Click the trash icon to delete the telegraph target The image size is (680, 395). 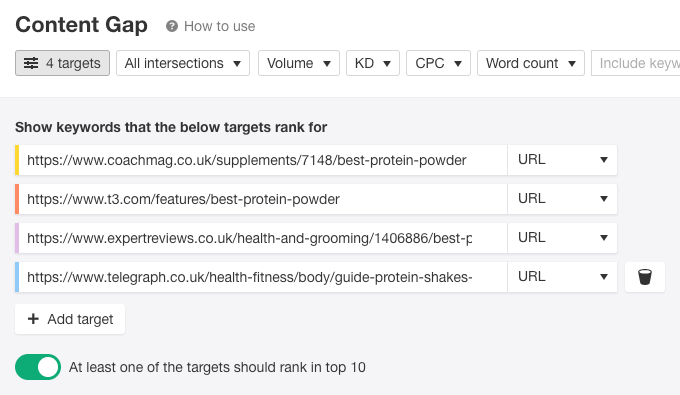tap(644, 277)
